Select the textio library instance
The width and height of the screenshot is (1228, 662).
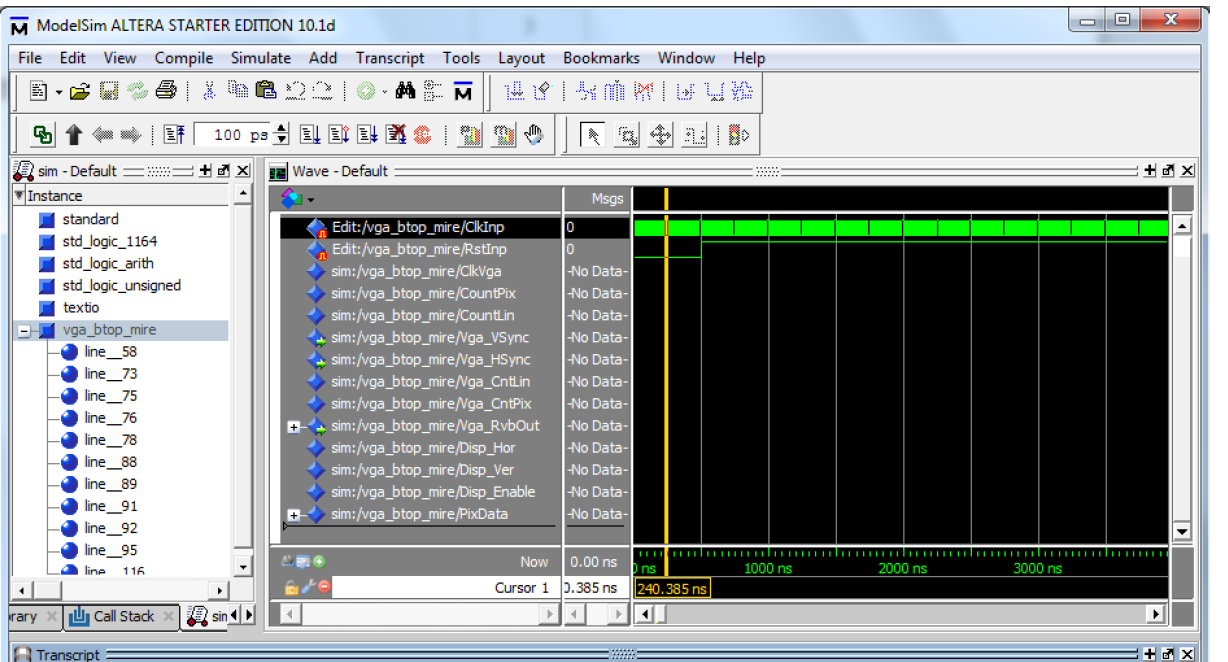80,307
